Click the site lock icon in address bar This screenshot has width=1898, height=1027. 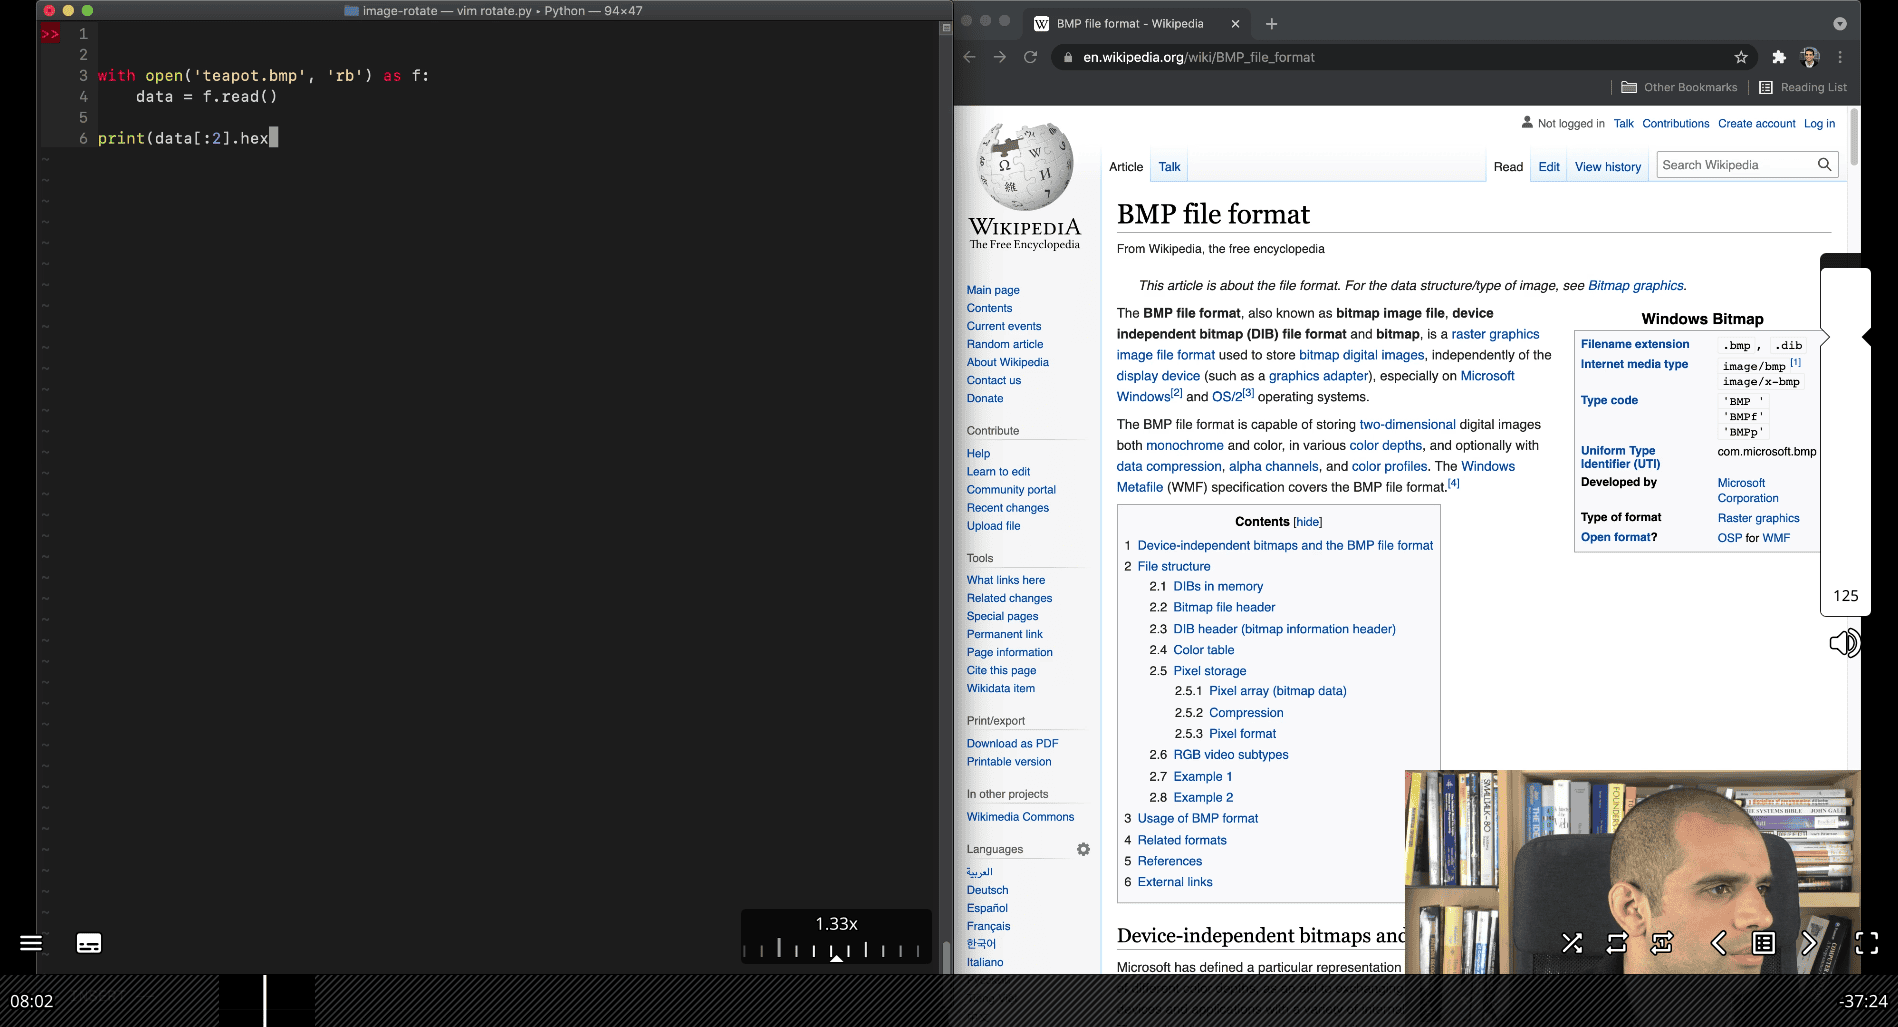1068,57
